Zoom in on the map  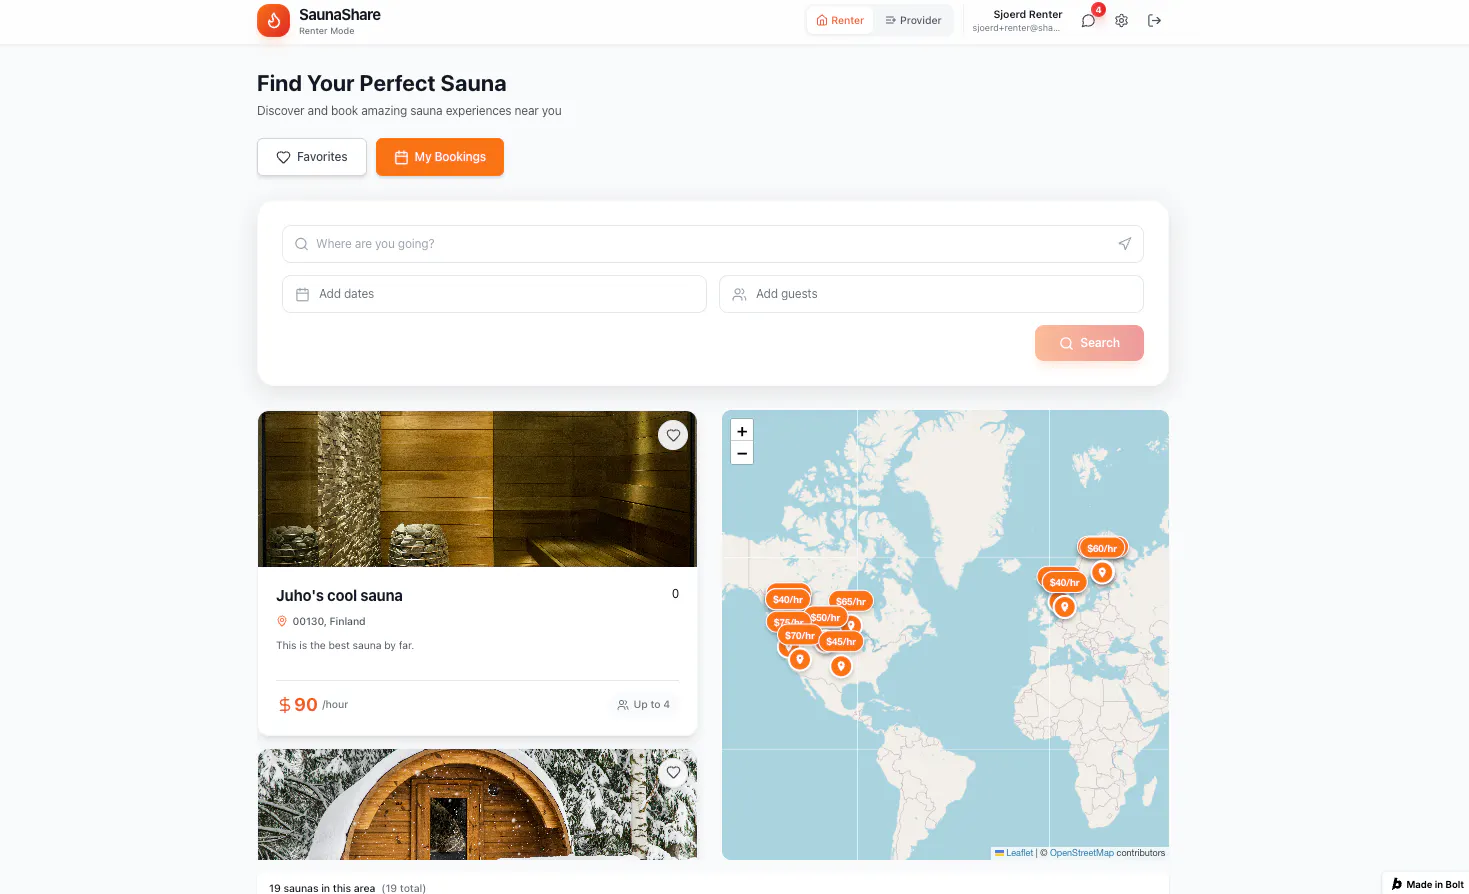click(742, 430)
